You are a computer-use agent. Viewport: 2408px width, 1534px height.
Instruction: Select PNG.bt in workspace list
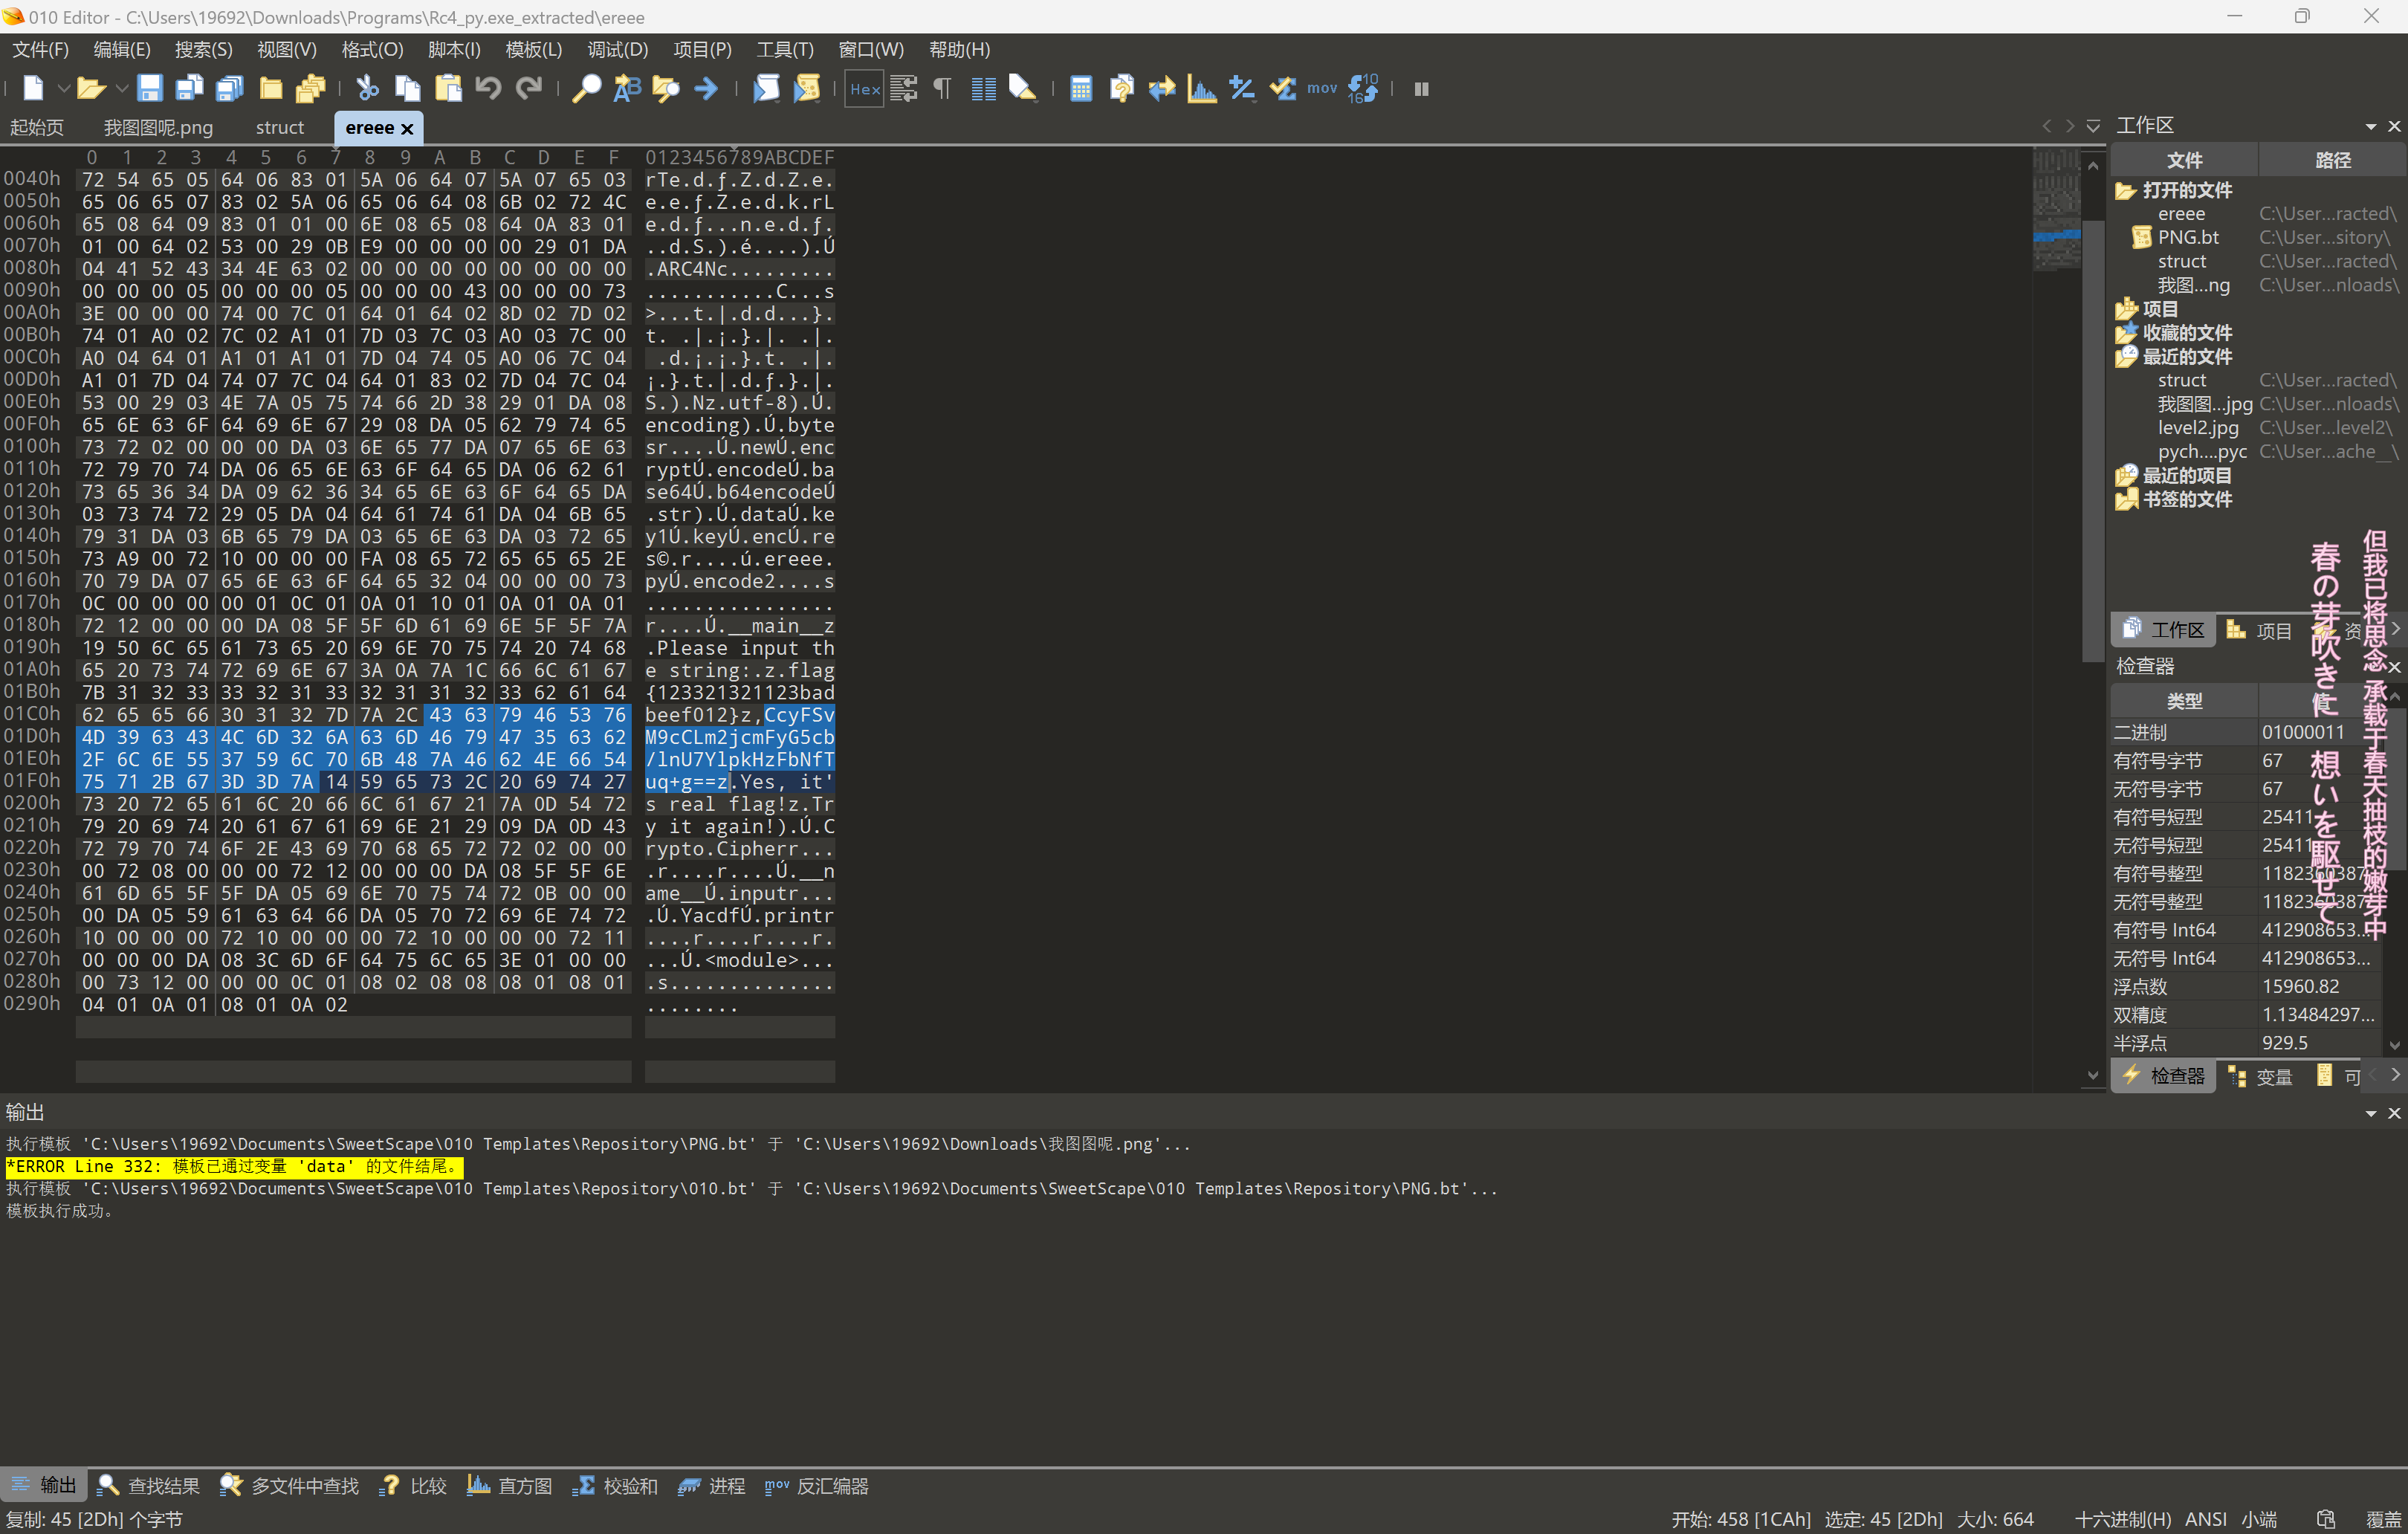click(2187, 237)
